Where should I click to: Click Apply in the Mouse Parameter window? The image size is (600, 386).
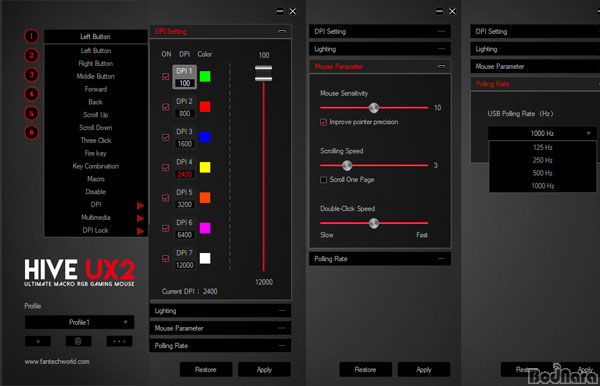[424, 370]
